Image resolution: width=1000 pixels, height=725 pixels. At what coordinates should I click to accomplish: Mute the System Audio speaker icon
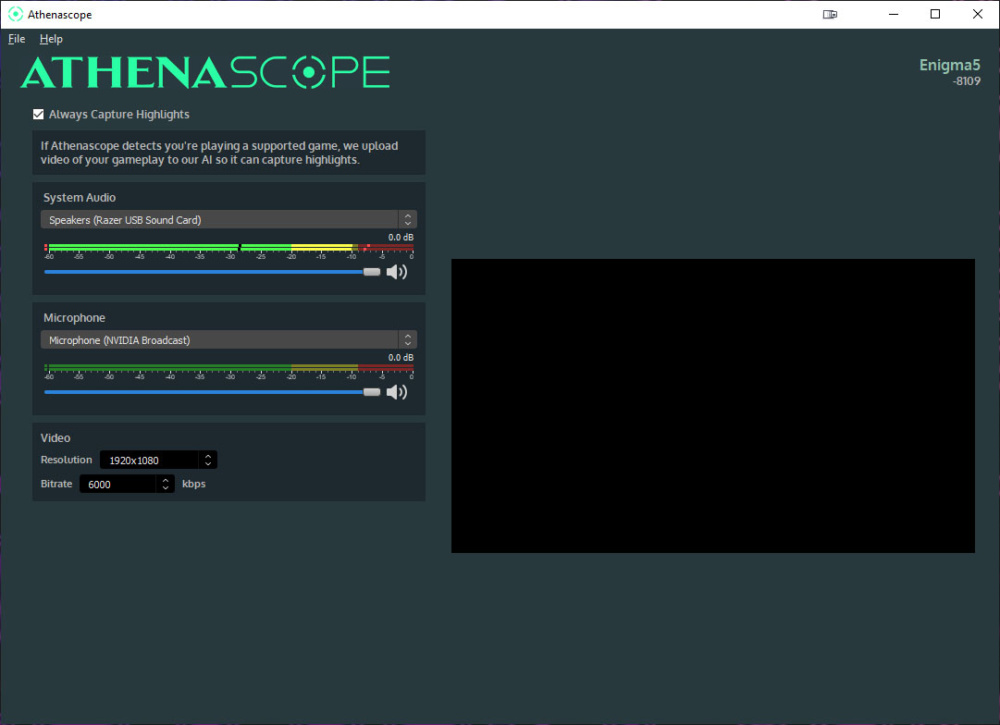coord(397,272)
